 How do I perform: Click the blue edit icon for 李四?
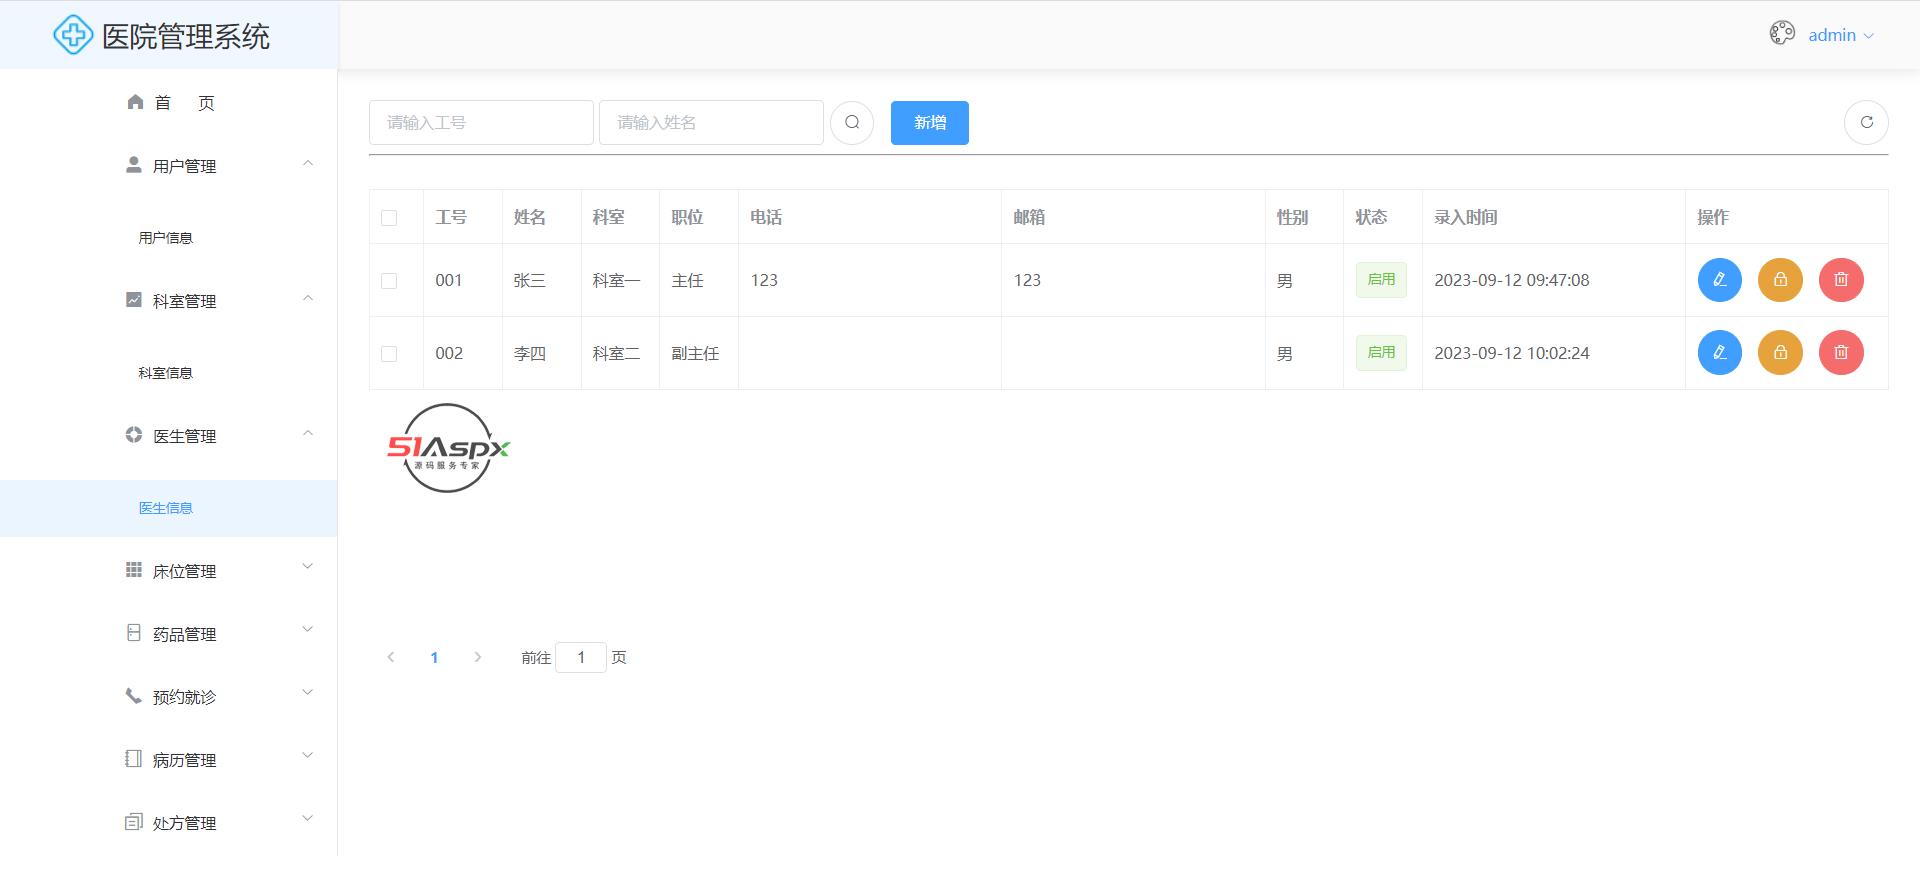[x=1719, y=353]
